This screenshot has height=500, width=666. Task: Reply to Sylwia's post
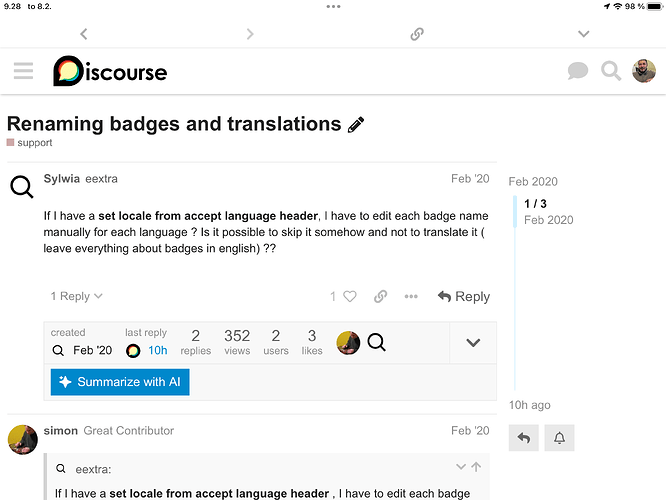464,296
